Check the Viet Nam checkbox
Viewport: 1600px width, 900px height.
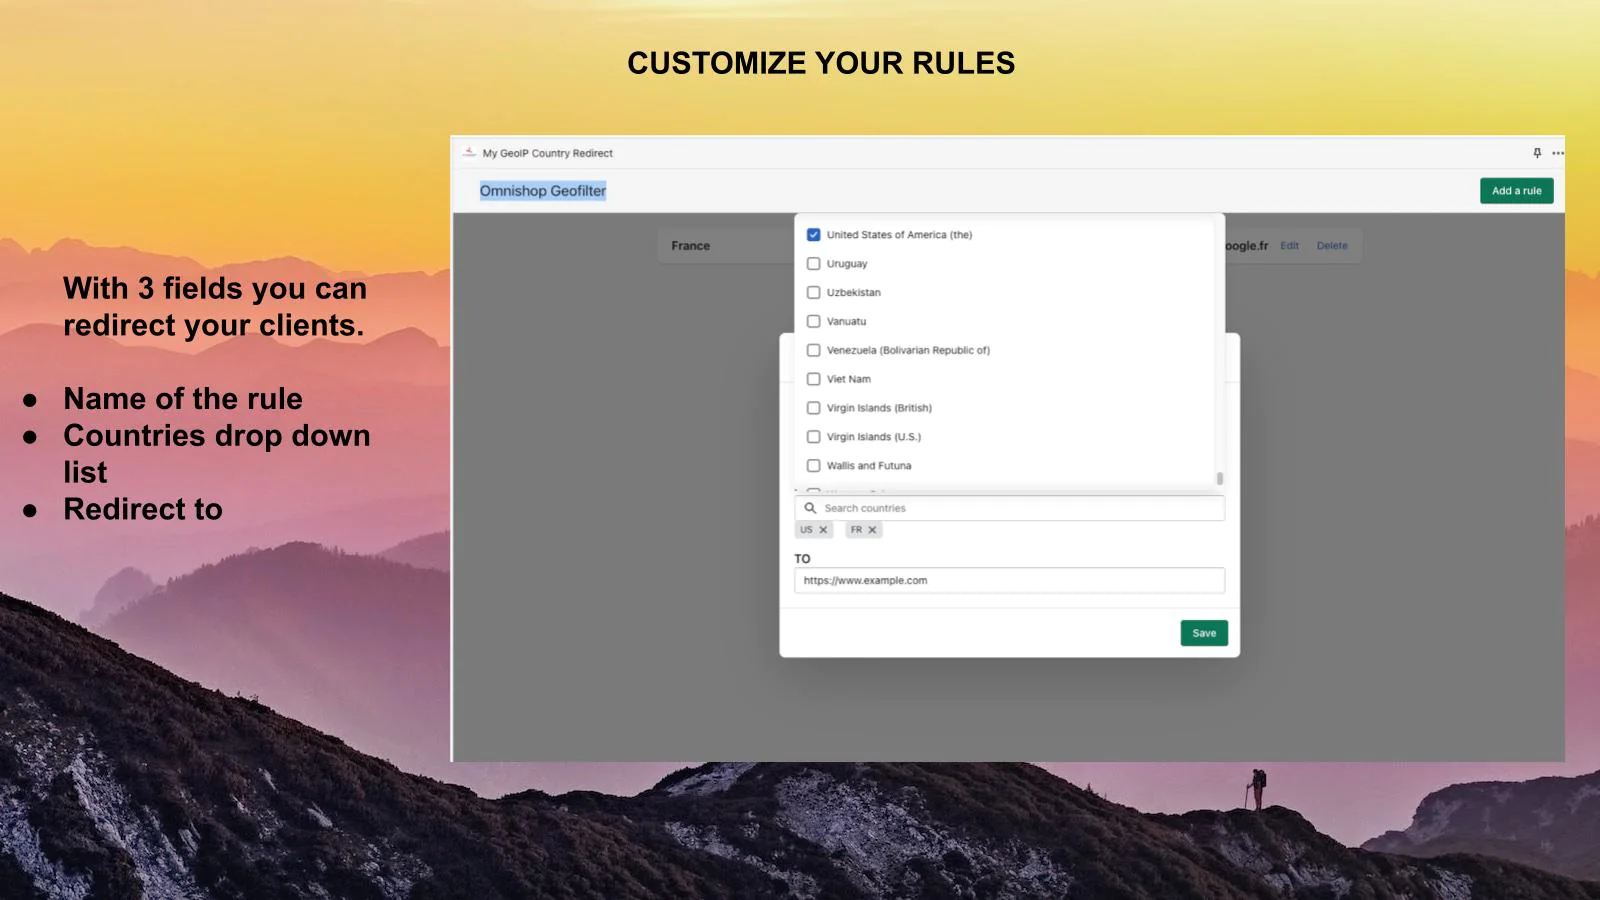click(x=813, y=379)
